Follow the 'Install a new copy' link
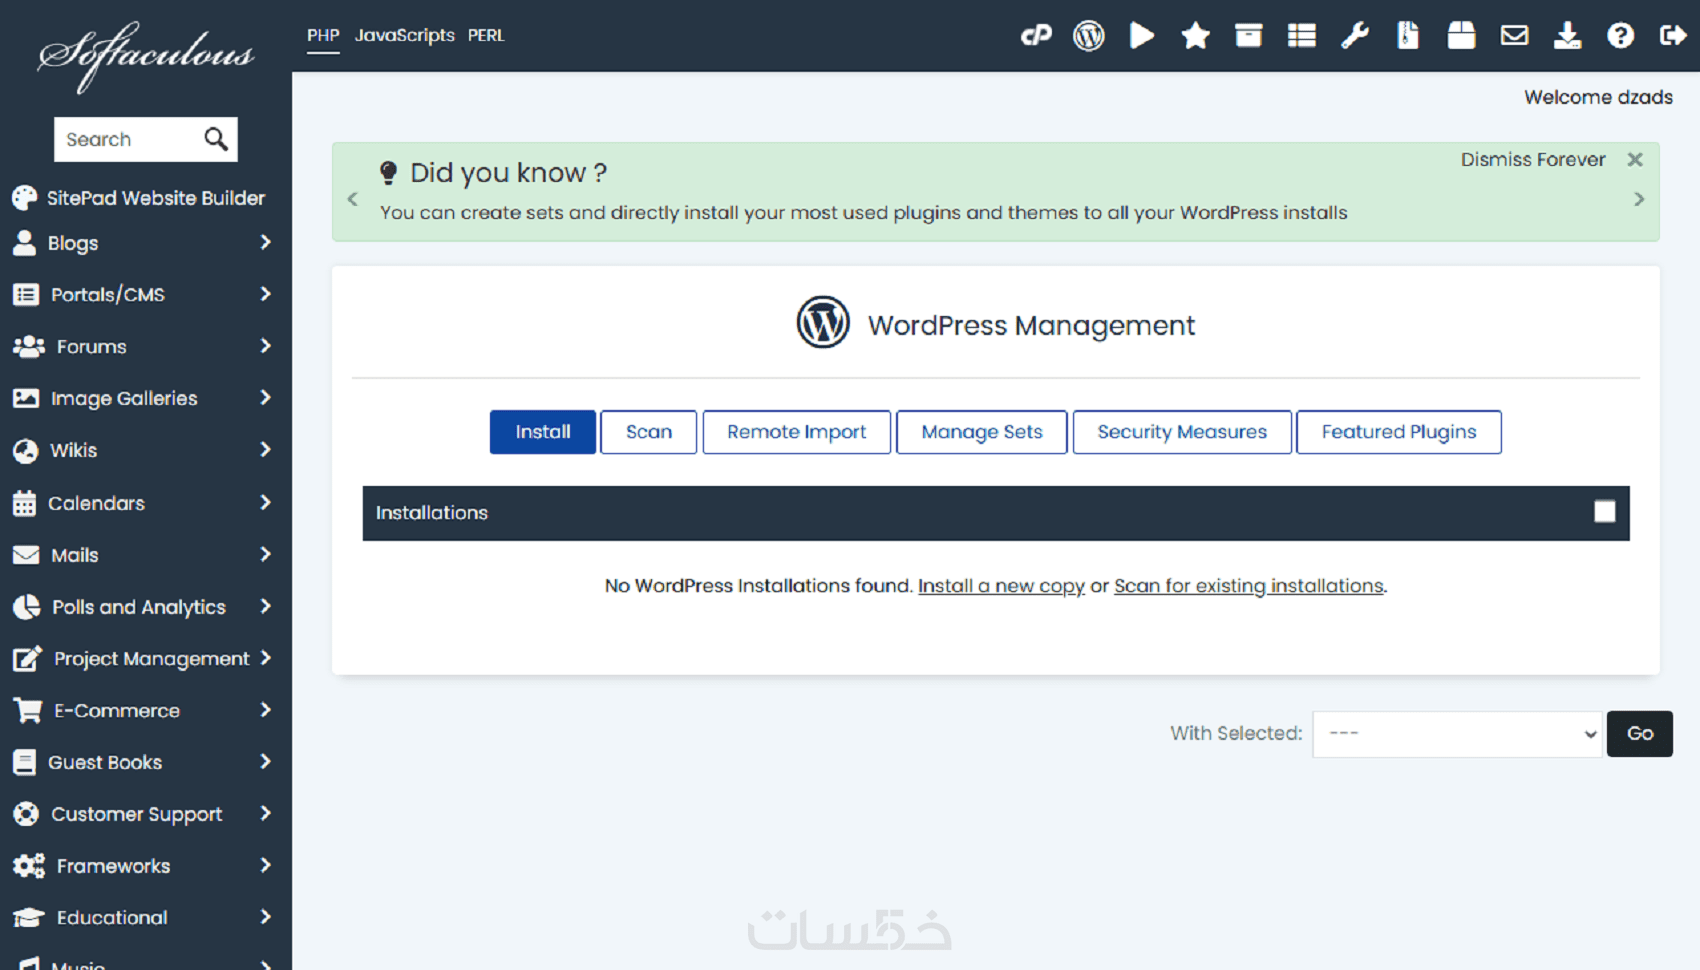The height and width of the screenshot is (970, 1700). point(1001,586)
